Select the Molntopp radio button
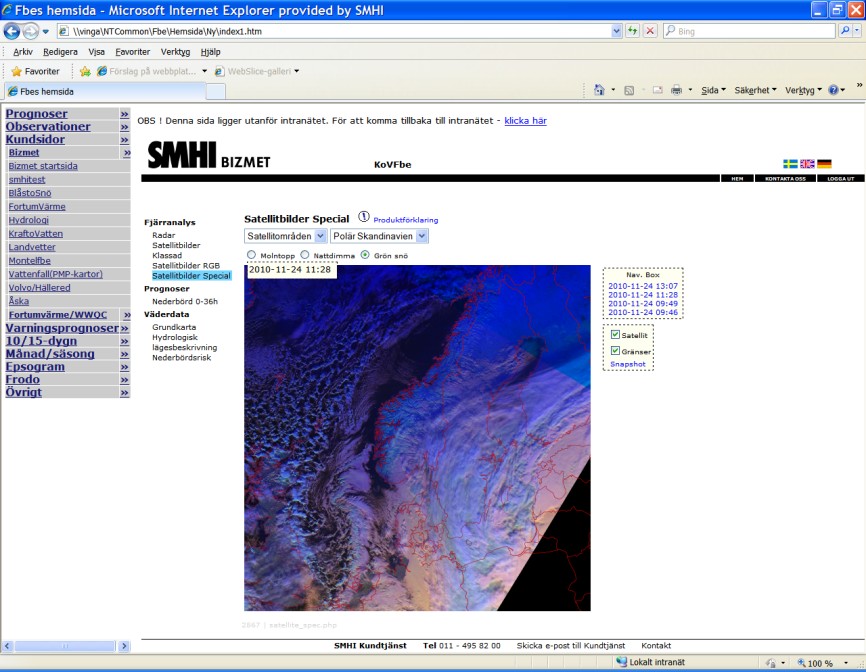This screenshot has height=672, width=866. (252, 255)
